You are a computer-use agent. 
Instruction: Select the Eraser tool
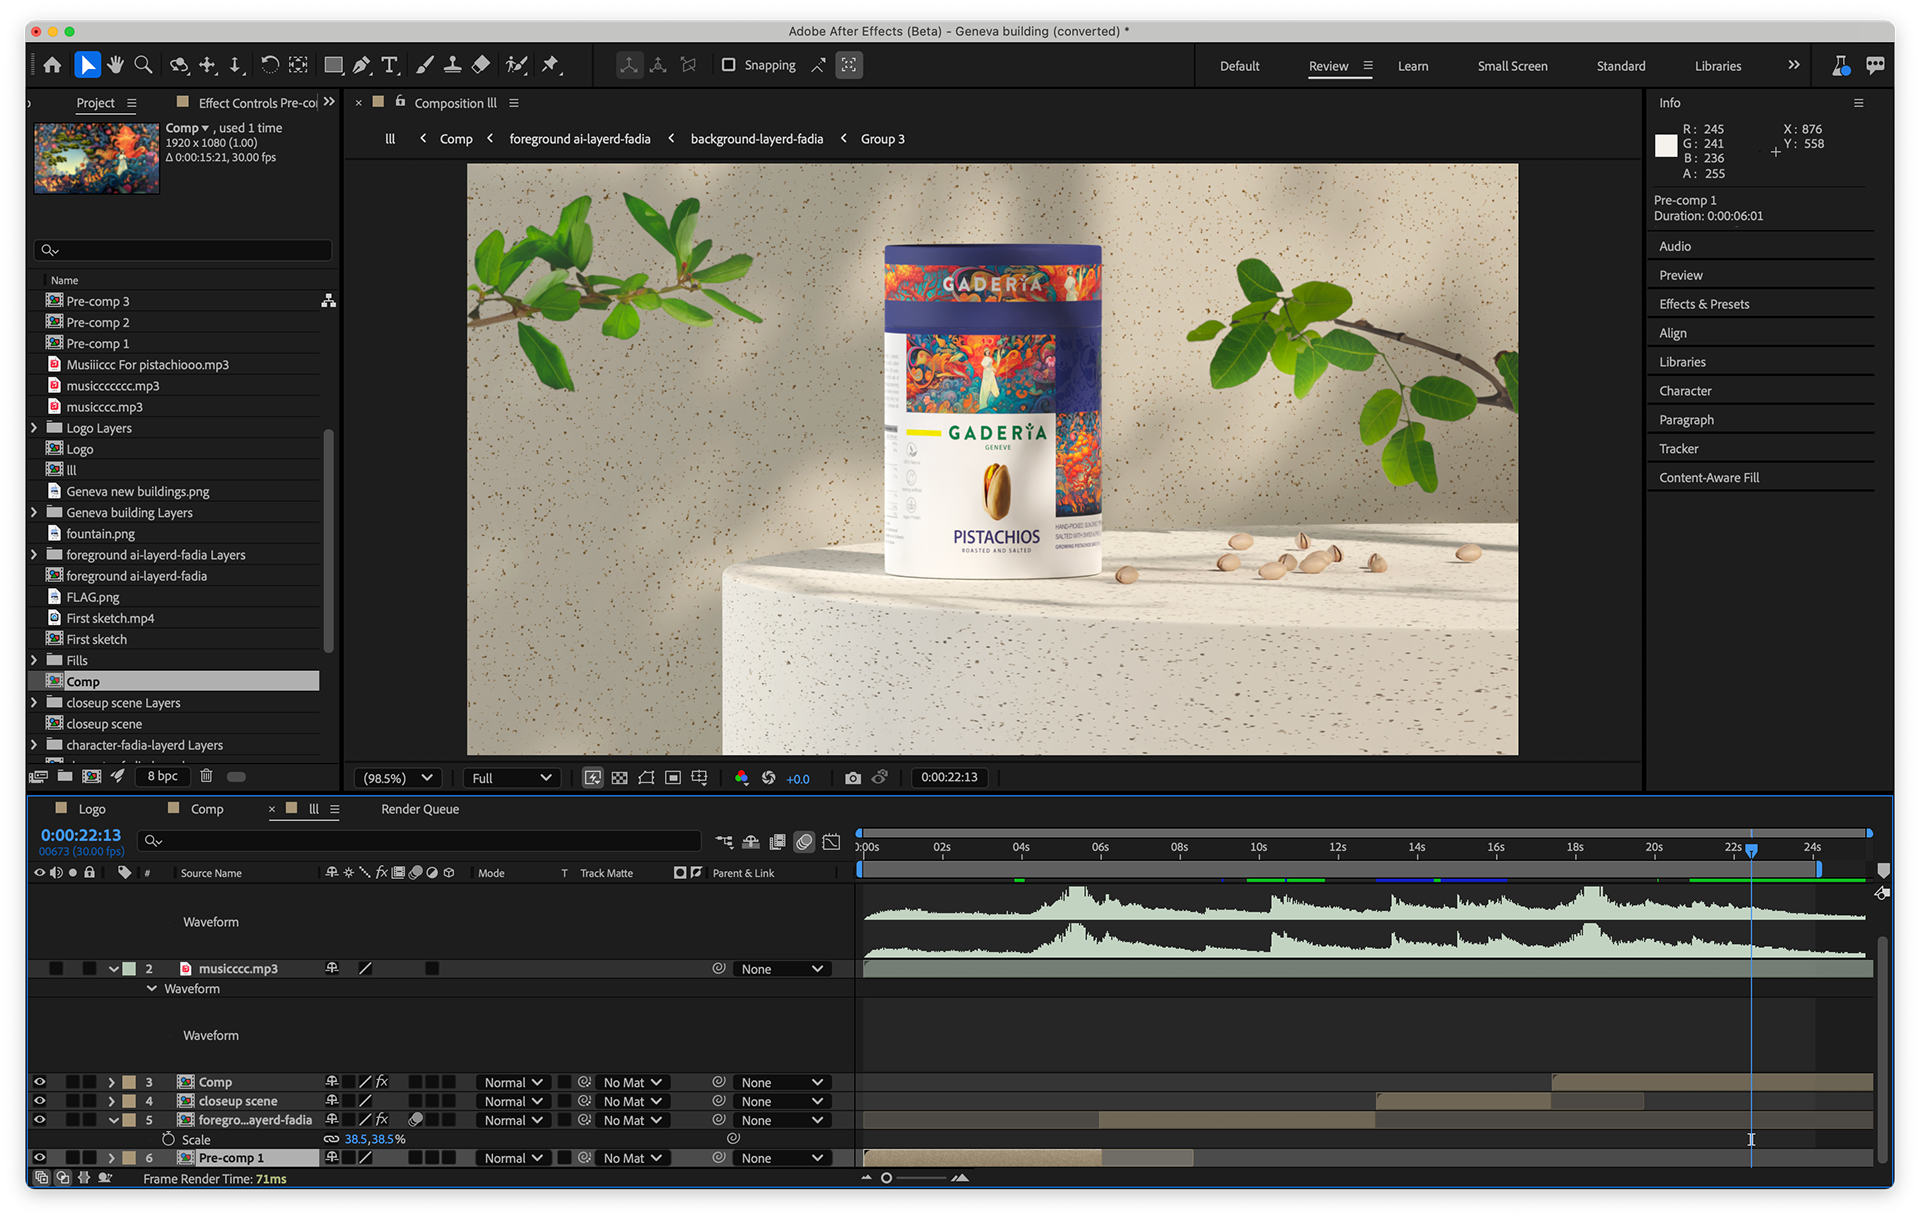[x=481, y=65]
